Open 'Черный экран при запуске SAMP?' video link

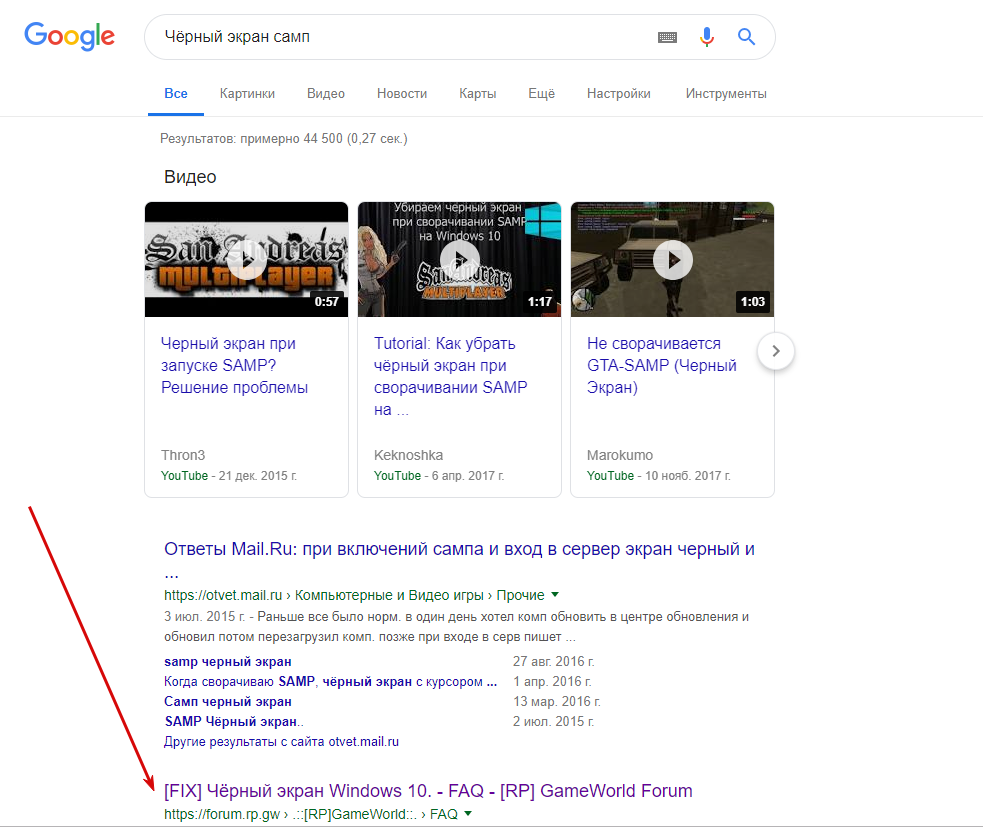click(x=234, y=365)
